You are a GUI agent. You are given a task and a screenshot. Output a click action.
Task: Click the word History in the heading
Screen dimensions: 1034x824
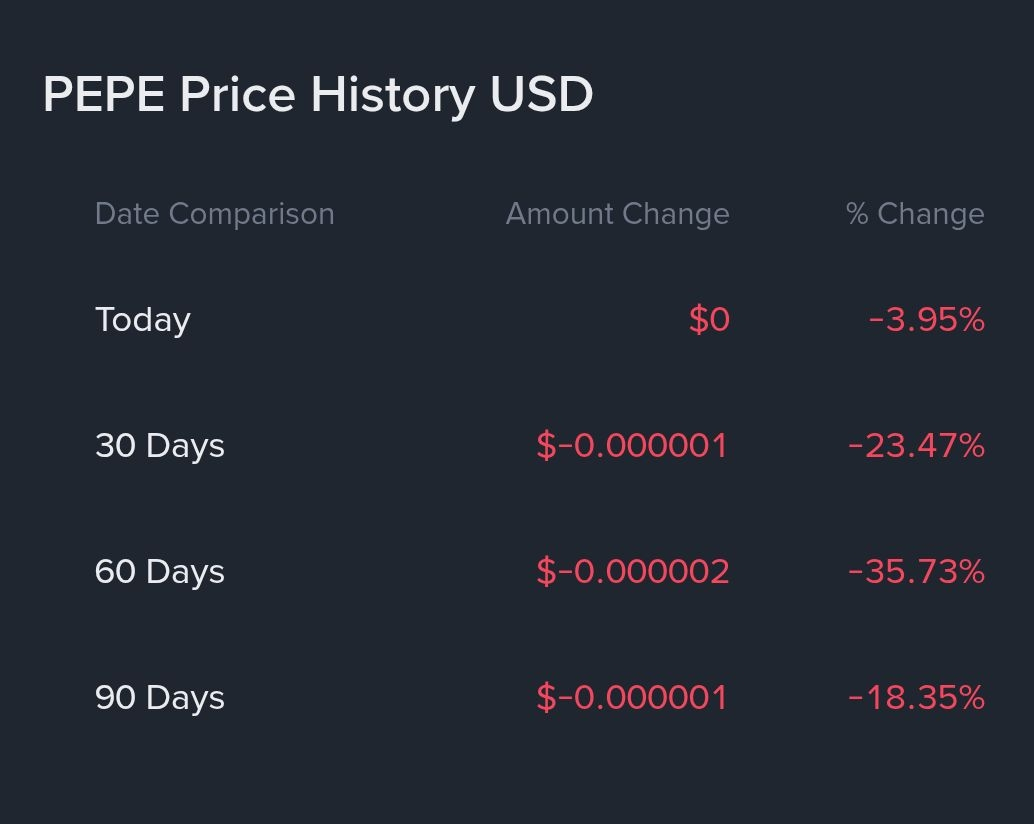(392, 95)
